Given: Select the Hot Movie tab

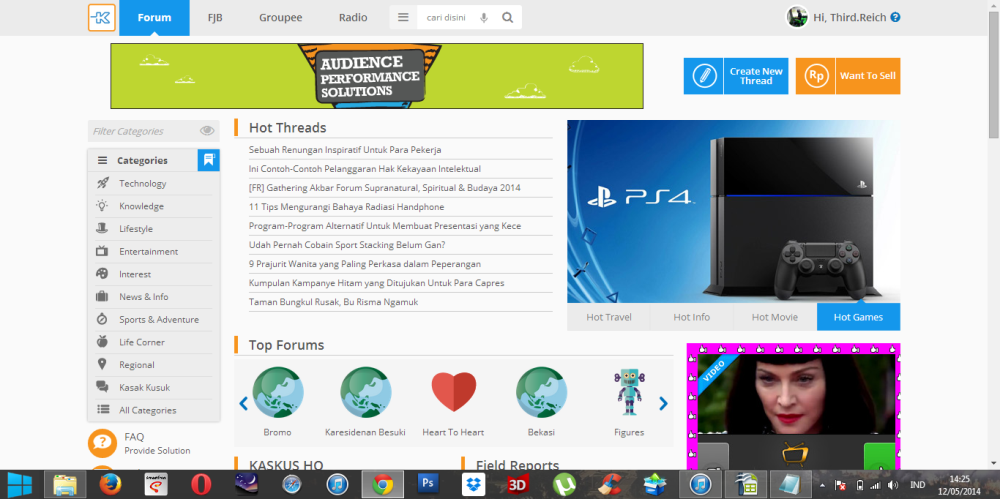Looking at the screenshot, I should 774,317.
